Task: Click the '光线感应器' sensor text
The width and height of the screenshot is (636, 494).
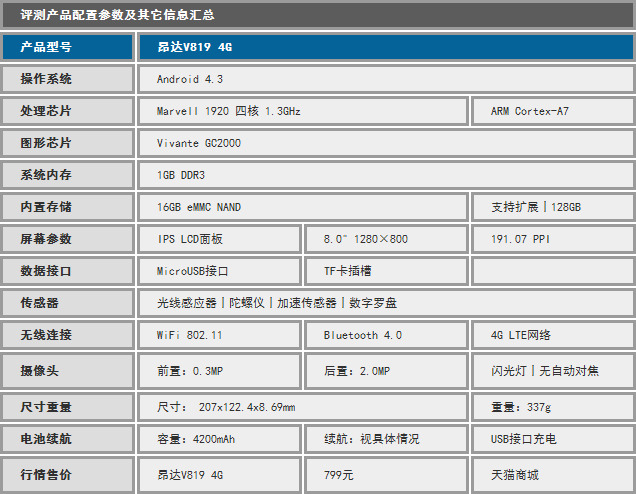Action: [x=187, y=303]
